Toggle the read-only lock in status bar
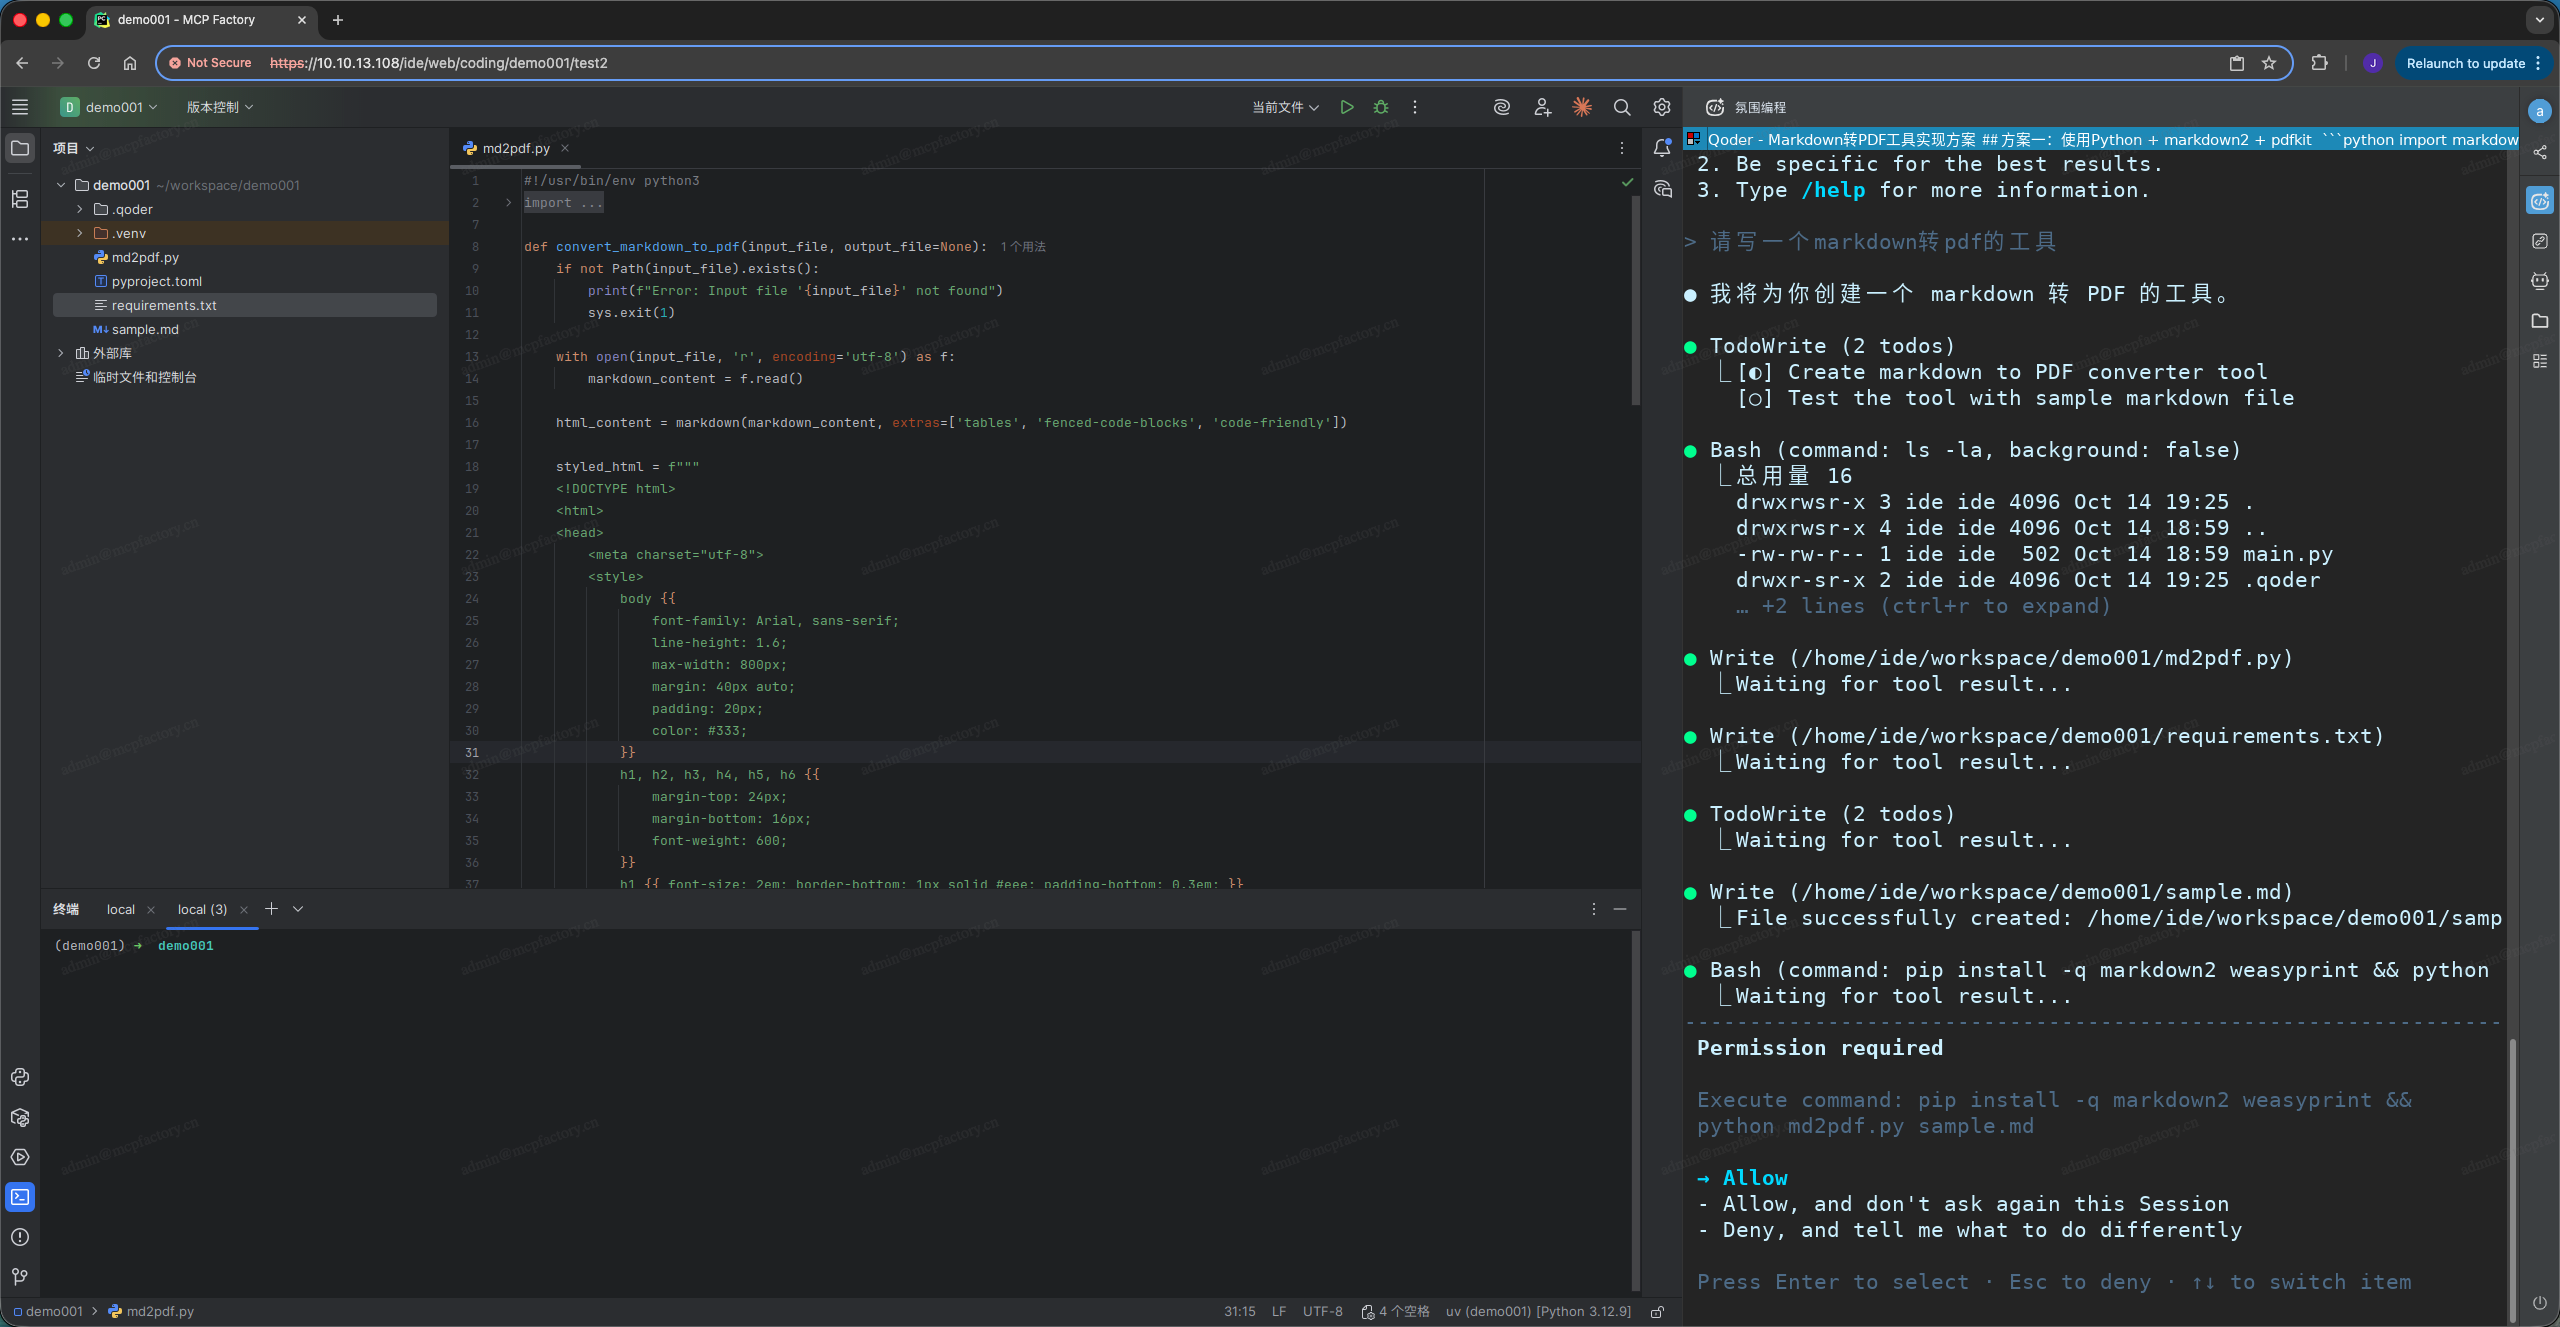Screen dimensions: 2560x1327 point(1657,1311)
